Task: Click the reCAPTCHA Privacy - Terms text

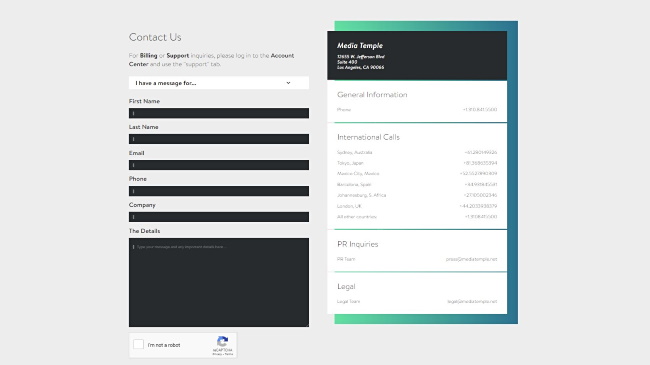Action: point(223,354)
